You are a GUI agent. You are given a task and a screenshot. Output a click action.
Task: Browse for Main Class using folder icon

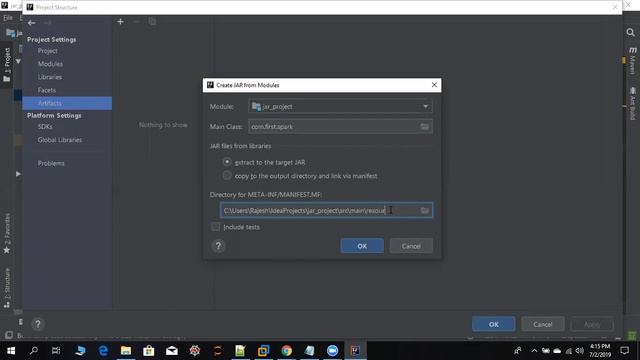[x=424, y=127]
